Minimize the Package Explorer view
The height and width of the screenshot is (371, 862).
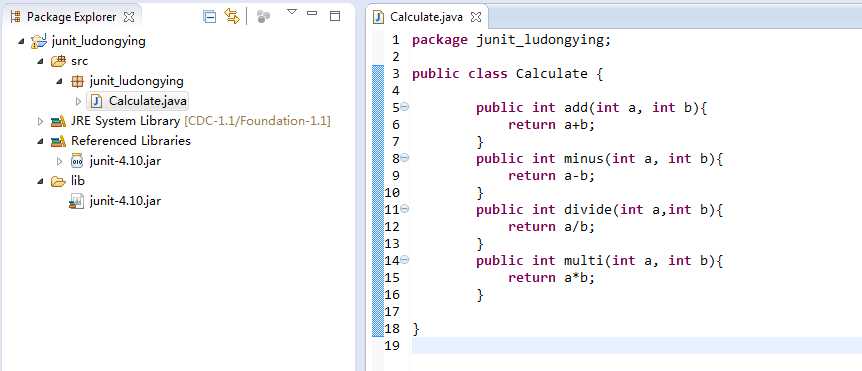pos(312,13)
